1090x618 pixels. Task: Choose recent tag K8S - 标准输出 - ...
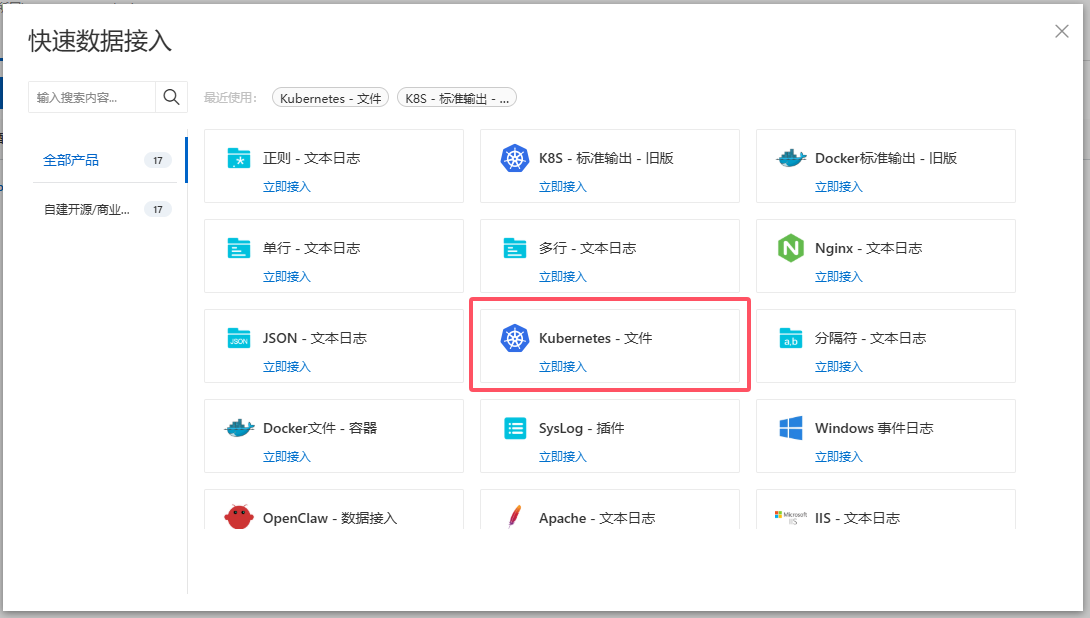(457, 98)
